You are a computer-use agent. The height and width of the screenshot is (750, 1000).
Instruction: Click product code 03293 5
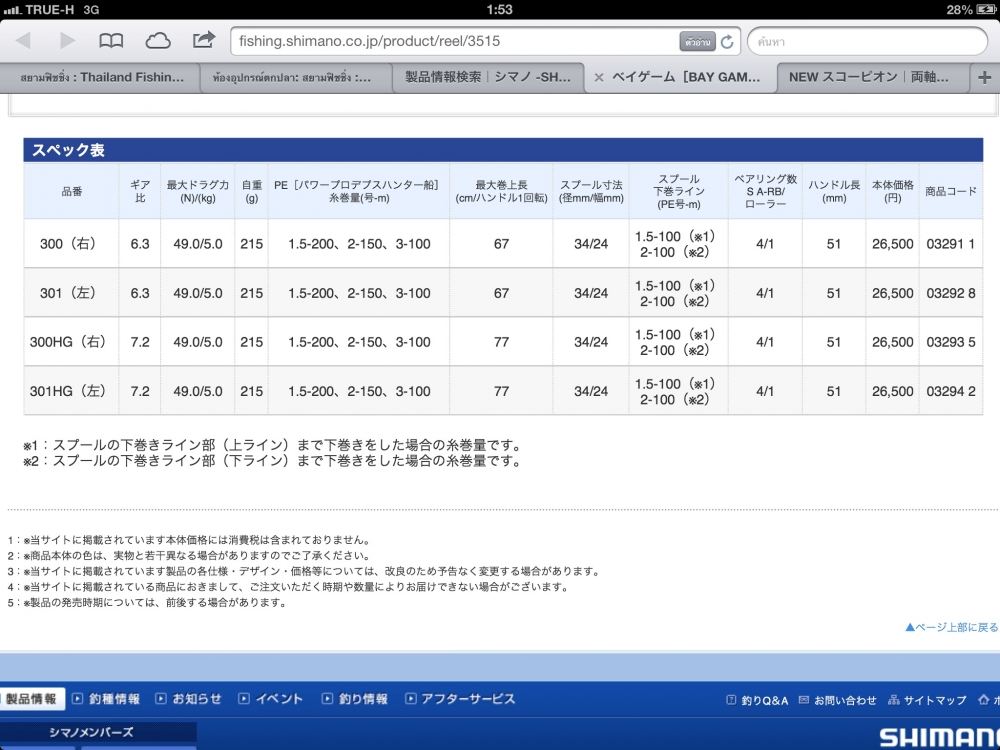950,342
